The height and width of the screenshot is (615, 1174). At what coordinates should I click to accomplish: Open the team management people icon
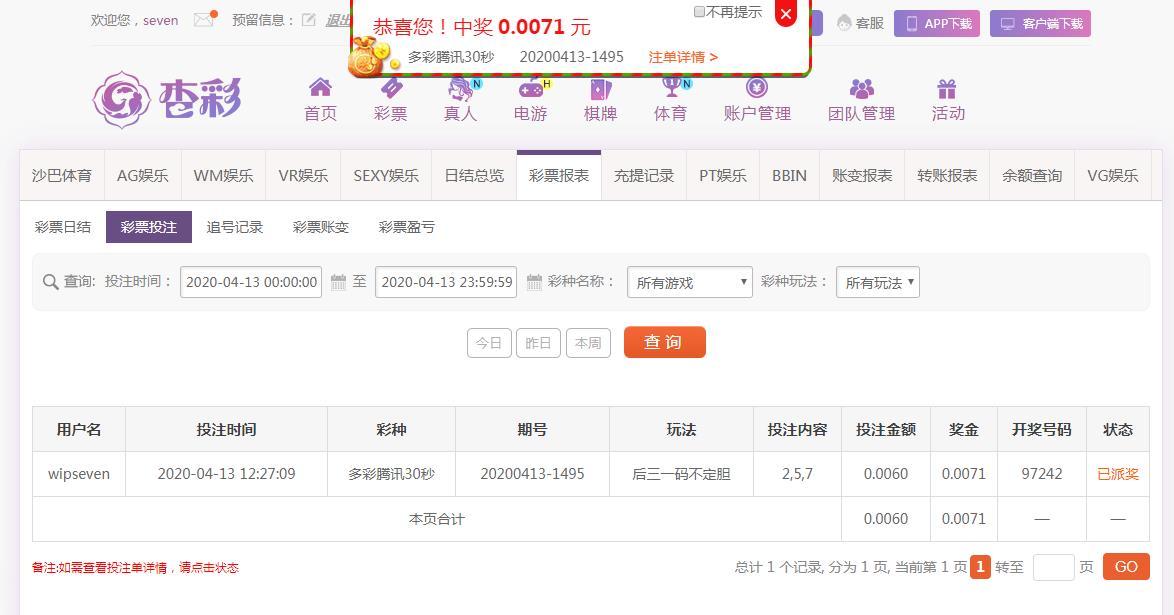(861, 89)
